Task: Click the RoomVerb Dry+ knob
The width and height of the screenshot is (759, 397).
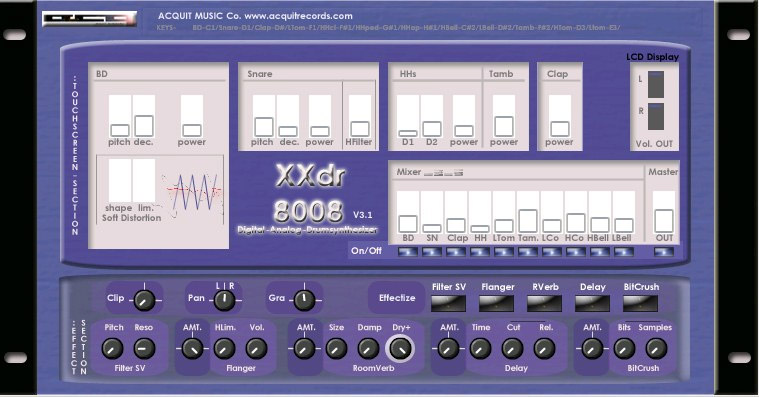Action: pos(400,348)
